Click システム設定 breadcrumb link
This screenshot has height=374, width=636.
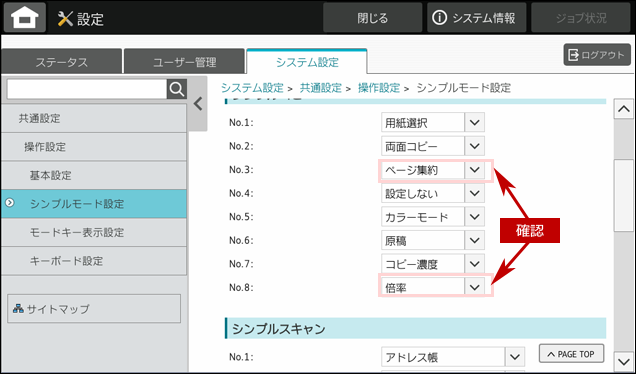click(252, 88)
